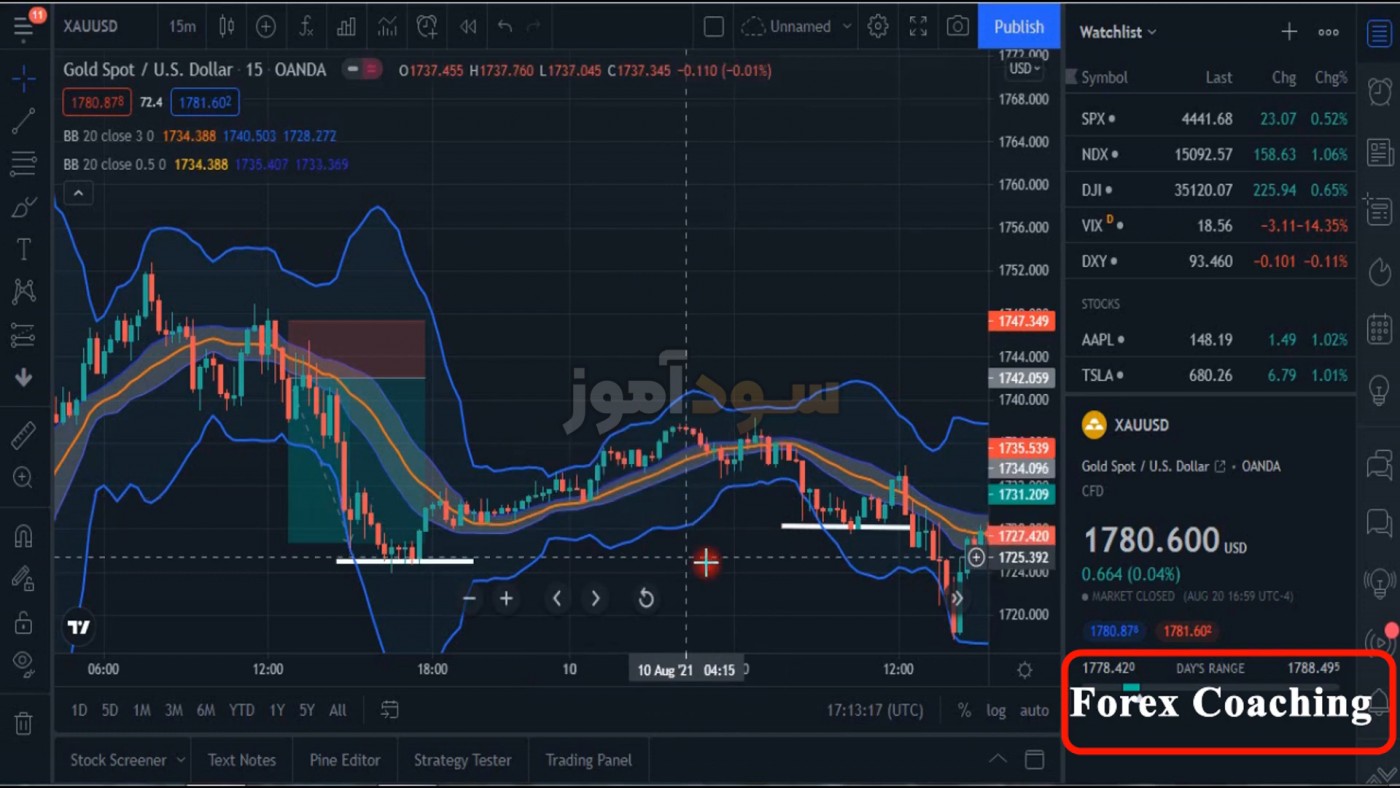Open the Fibonacci and Gann tools
Screen dimensions: 1400x788
coord(23,163)
